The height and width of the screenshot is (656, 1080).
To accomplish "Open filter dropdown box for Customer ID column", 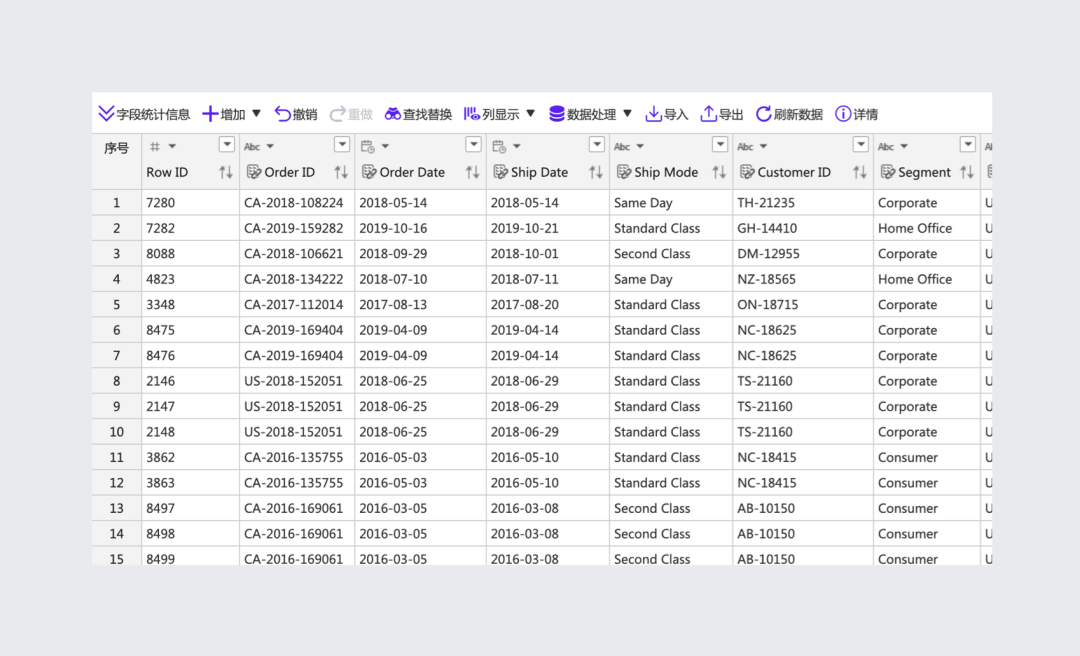I will click(x=860, y=145).
